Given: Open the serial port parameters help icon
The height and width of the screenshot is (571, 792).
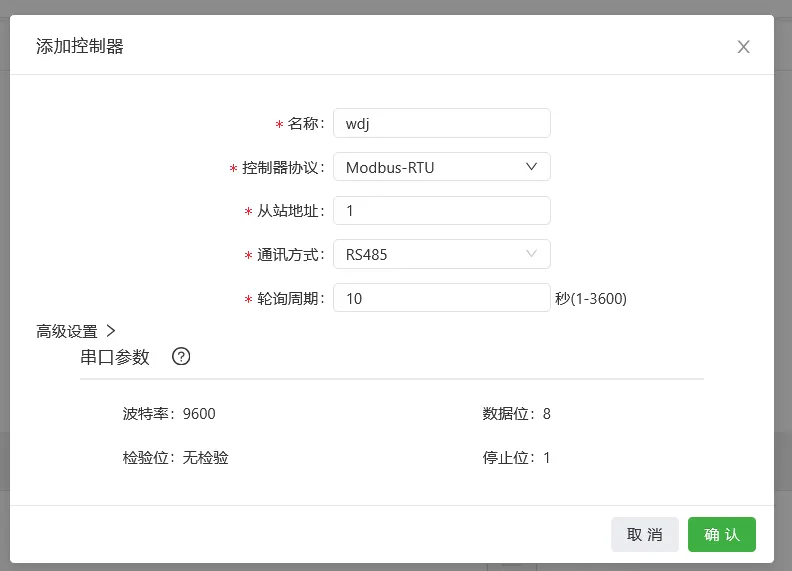Looking at the screenshot, I should click(x=181, y=357).
